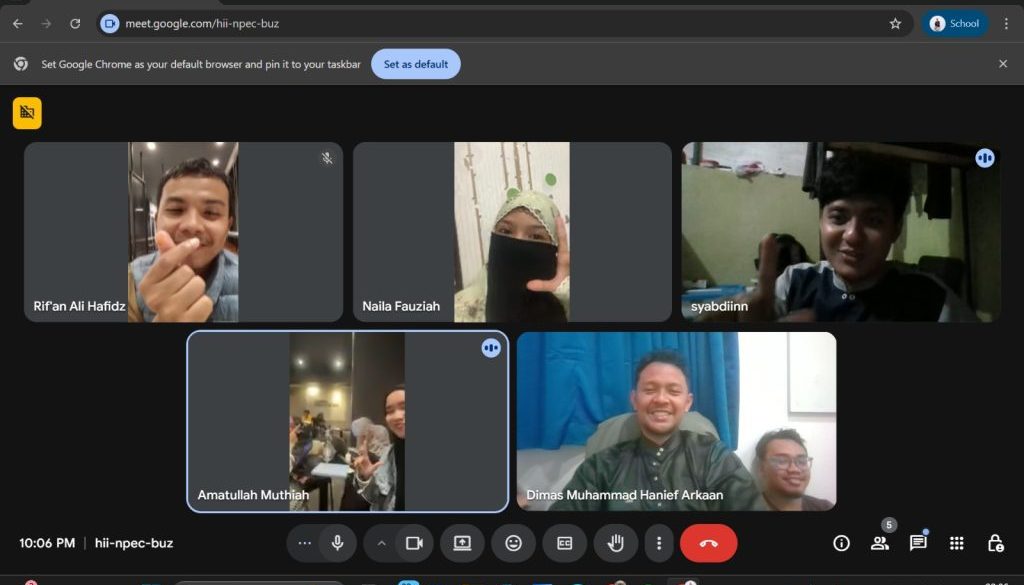Open the chat with everyone icon
The image size is (1024, 585).
[918, 543]
